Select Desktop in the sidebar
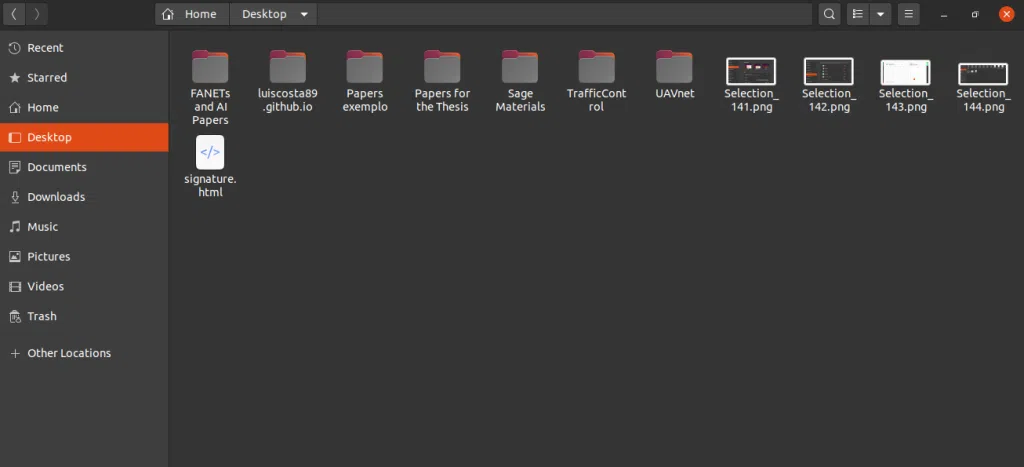The width and height of the screenshot is (1024, 467). tap(84, 137)
